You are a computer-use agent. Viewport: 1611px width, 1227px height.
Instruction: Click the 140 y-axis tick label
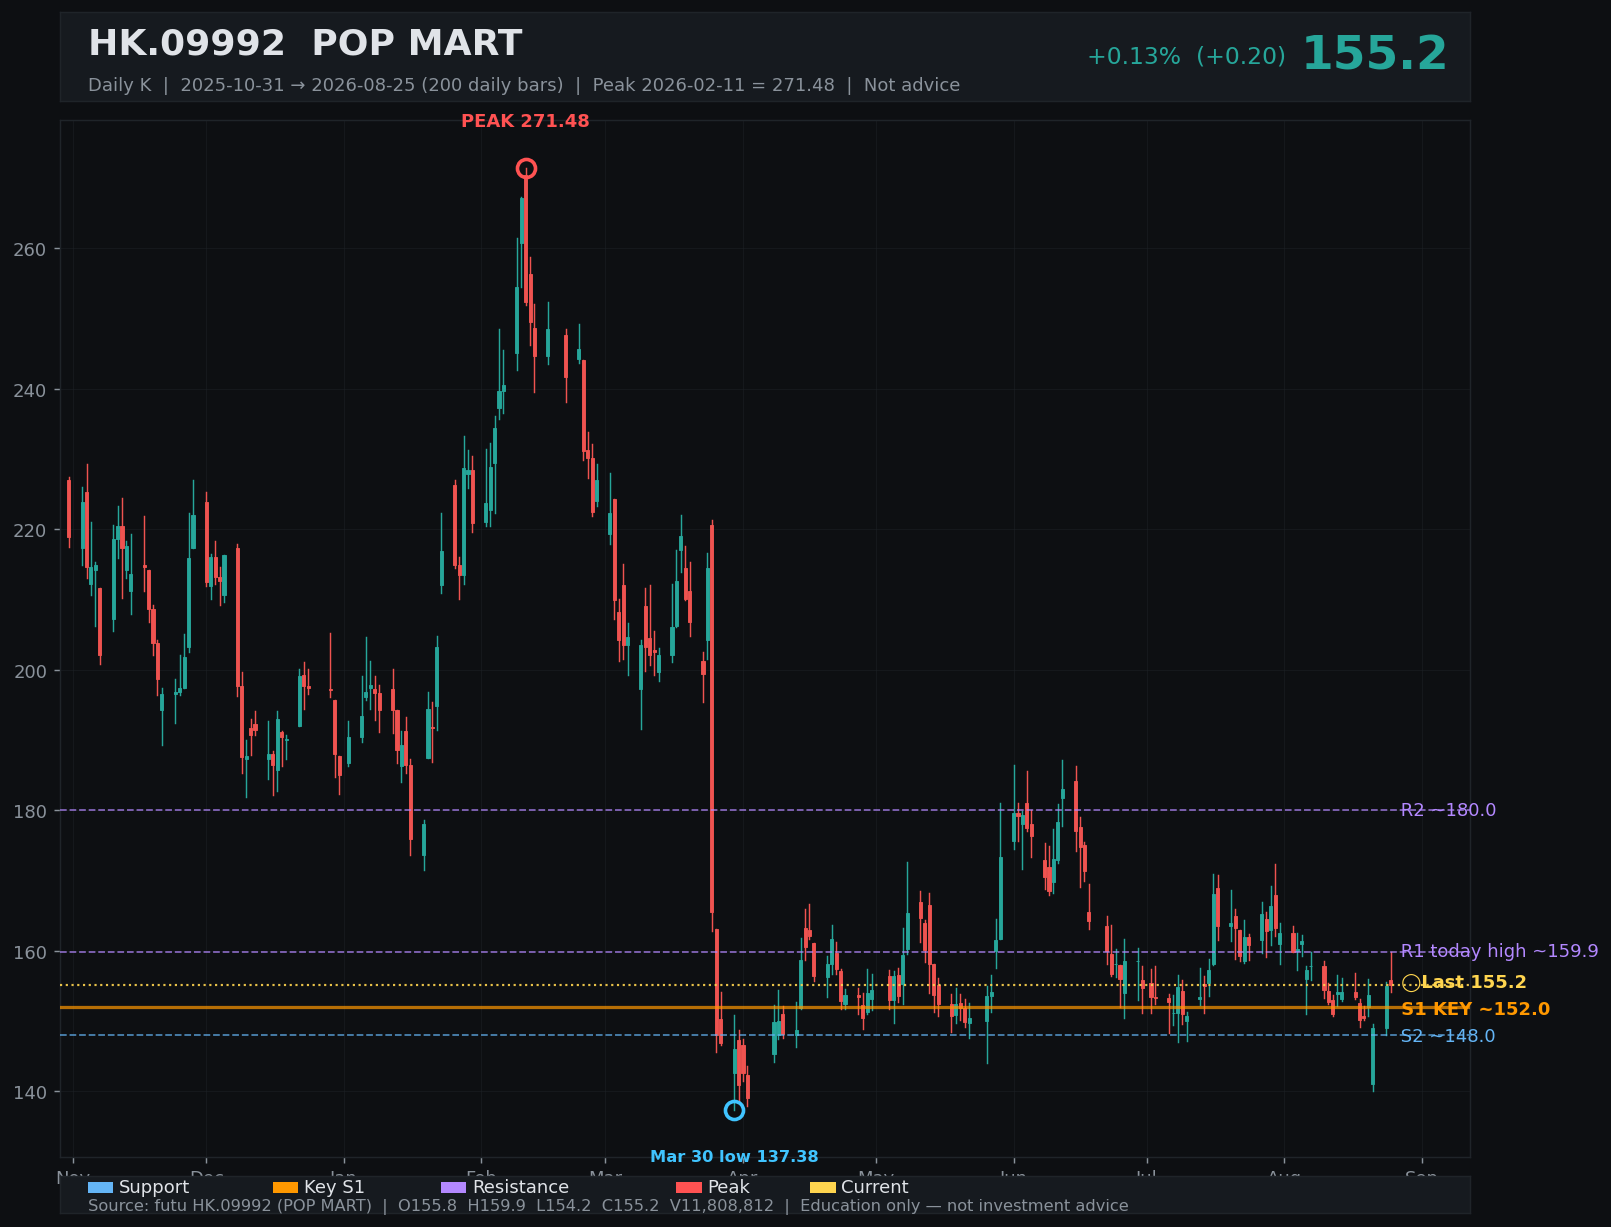31,1092
